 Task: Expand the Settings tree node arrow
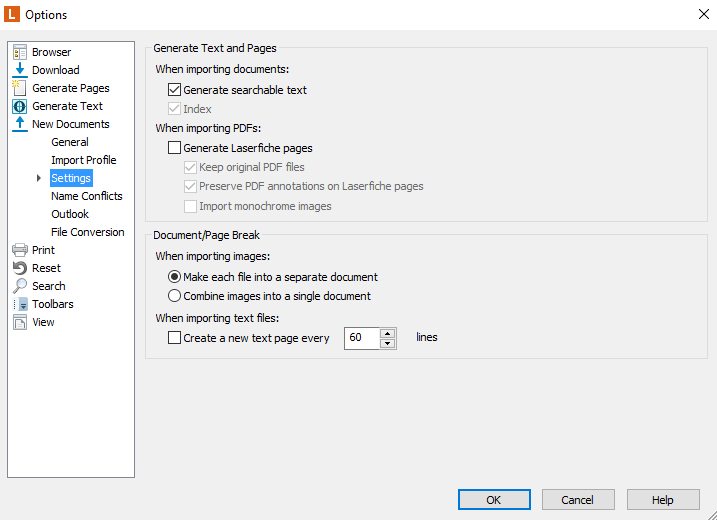(x=39, y=178)
